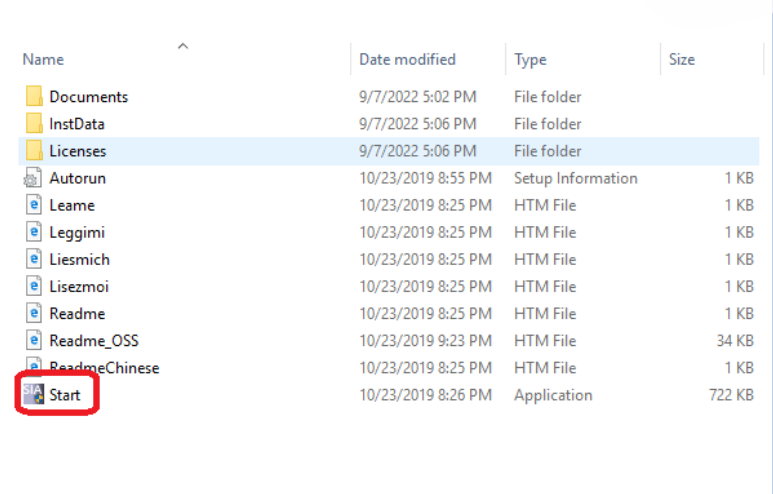Click the Licenses folder icon

pyautogui.click(x=34, y=151)
